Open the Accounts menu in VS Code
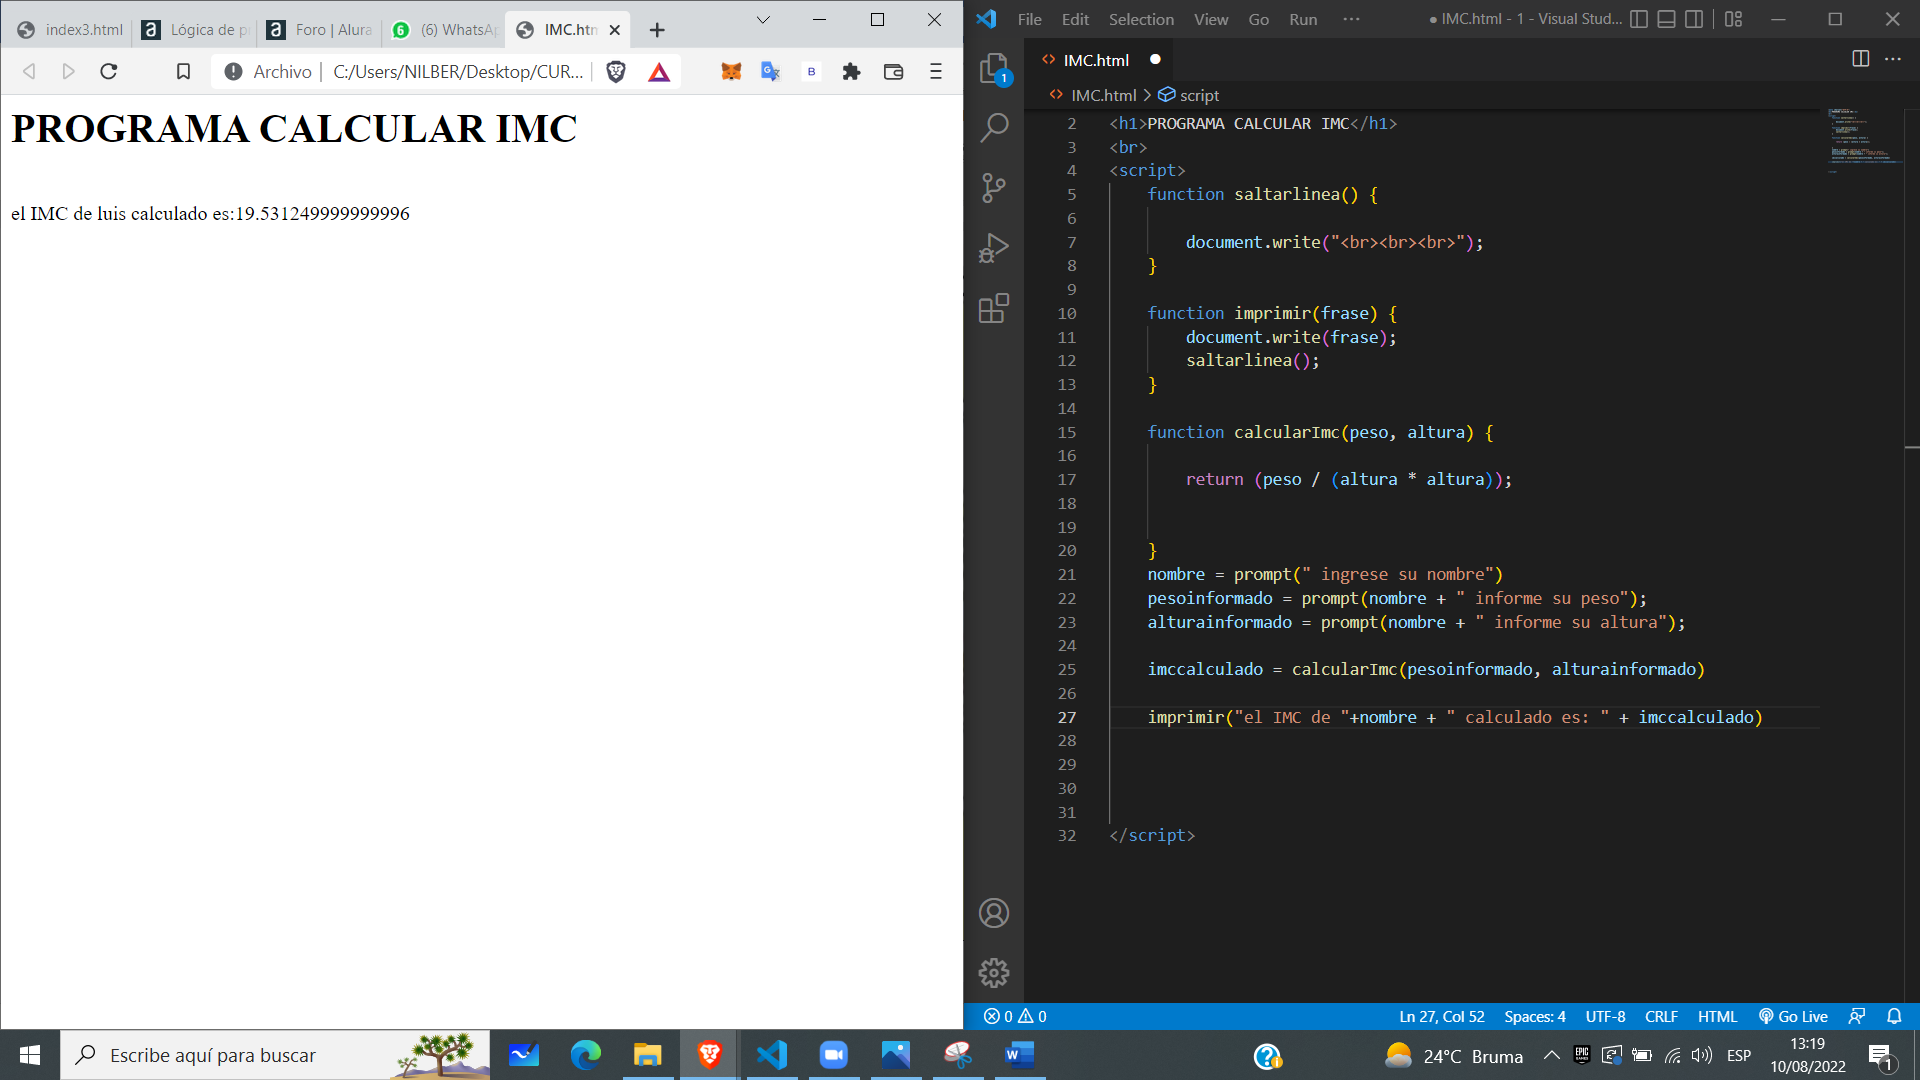Viewport: 1920px width, 1080px height. click(x=994, y=913)
